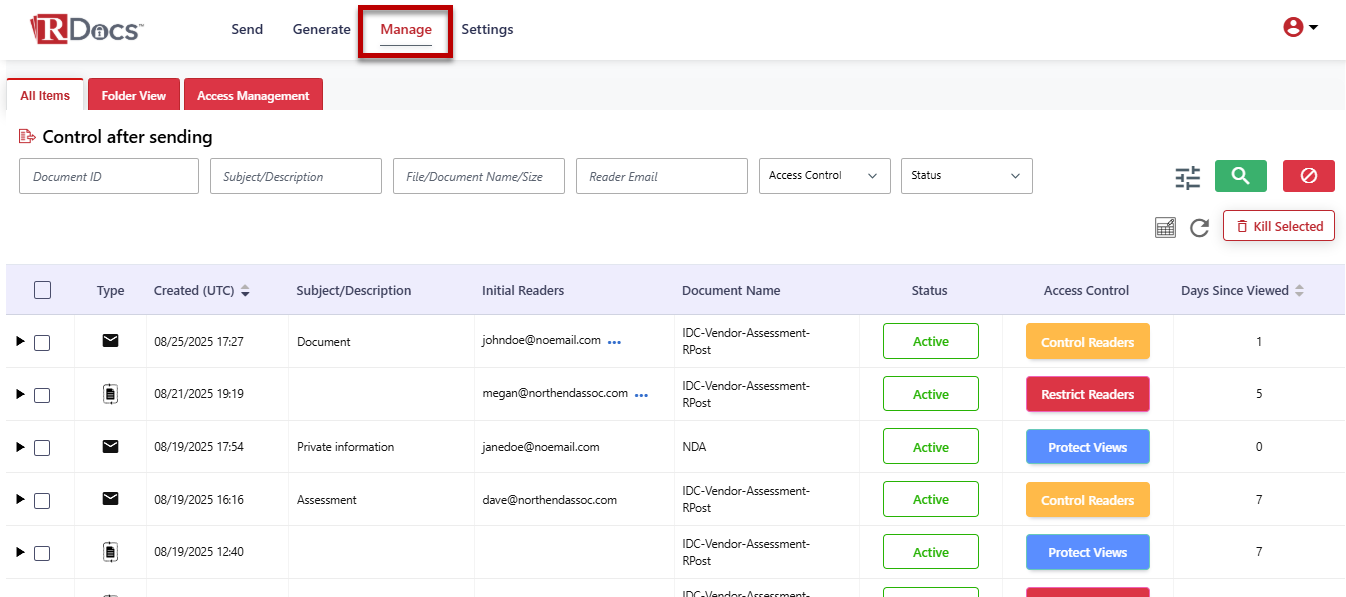The width and height of the screenshot is (1346, 597).
Task: Click the RDocs logo
Action: point(87,29)
